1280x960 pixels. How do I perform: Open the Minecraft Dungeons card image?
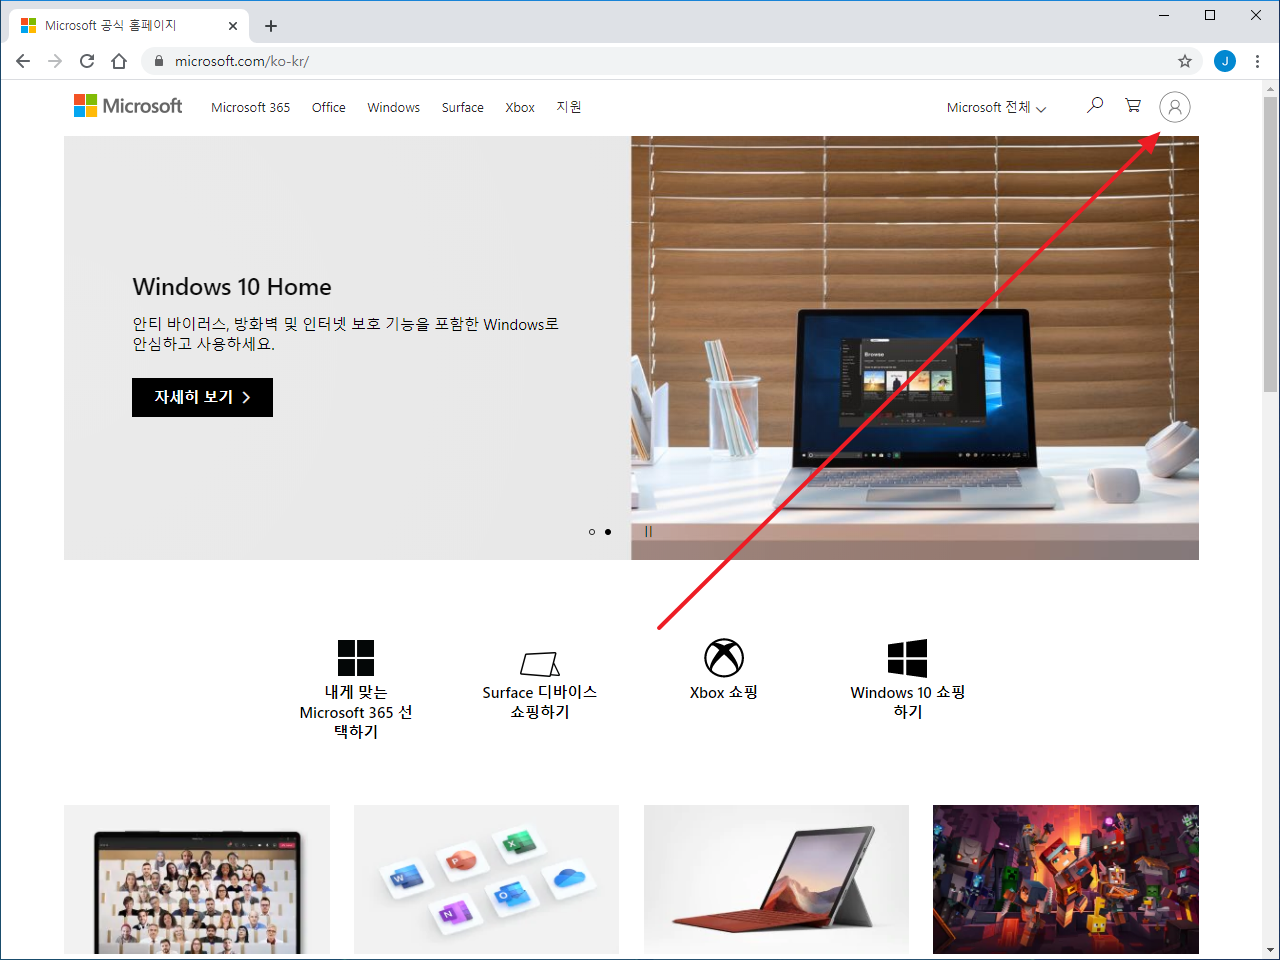(1066, 880)
